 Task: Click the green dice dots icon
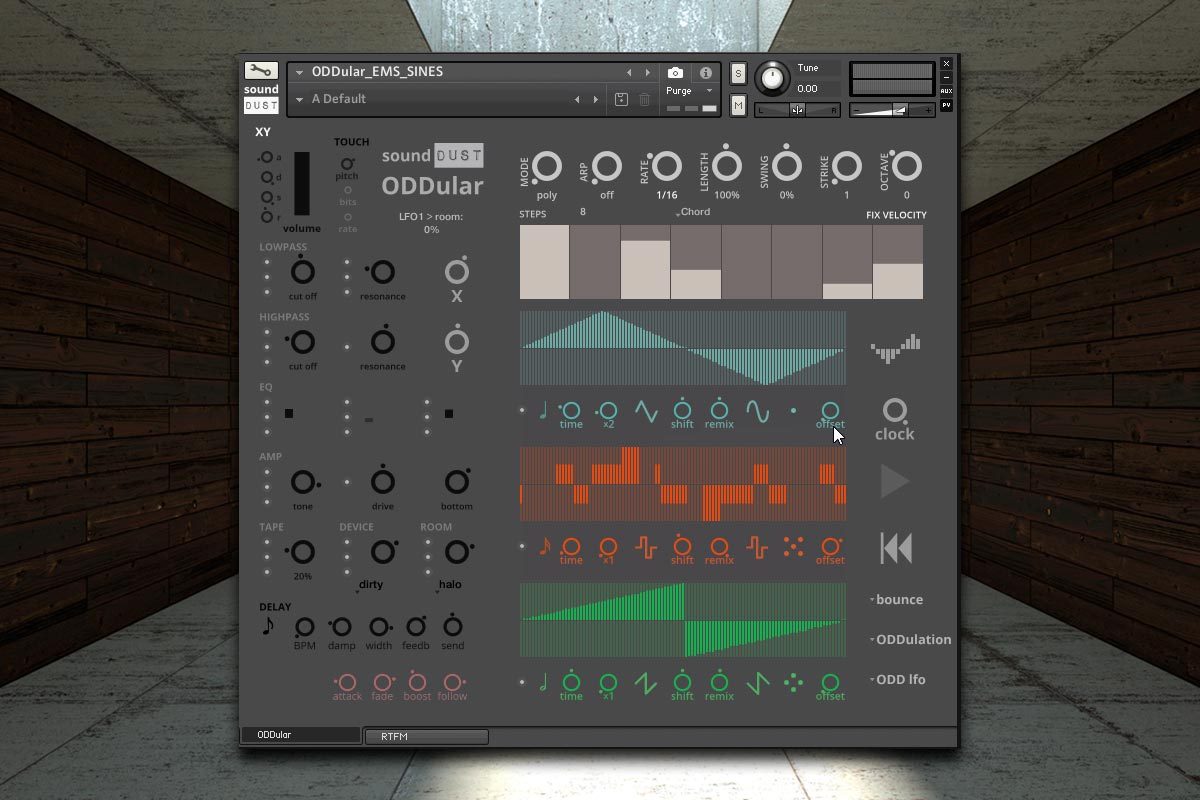pos(793,683)
